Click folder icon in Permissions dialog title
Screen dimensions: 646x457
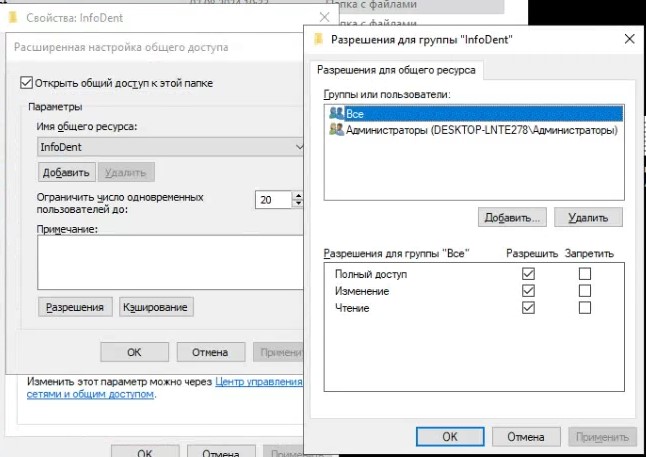point(318,39)
